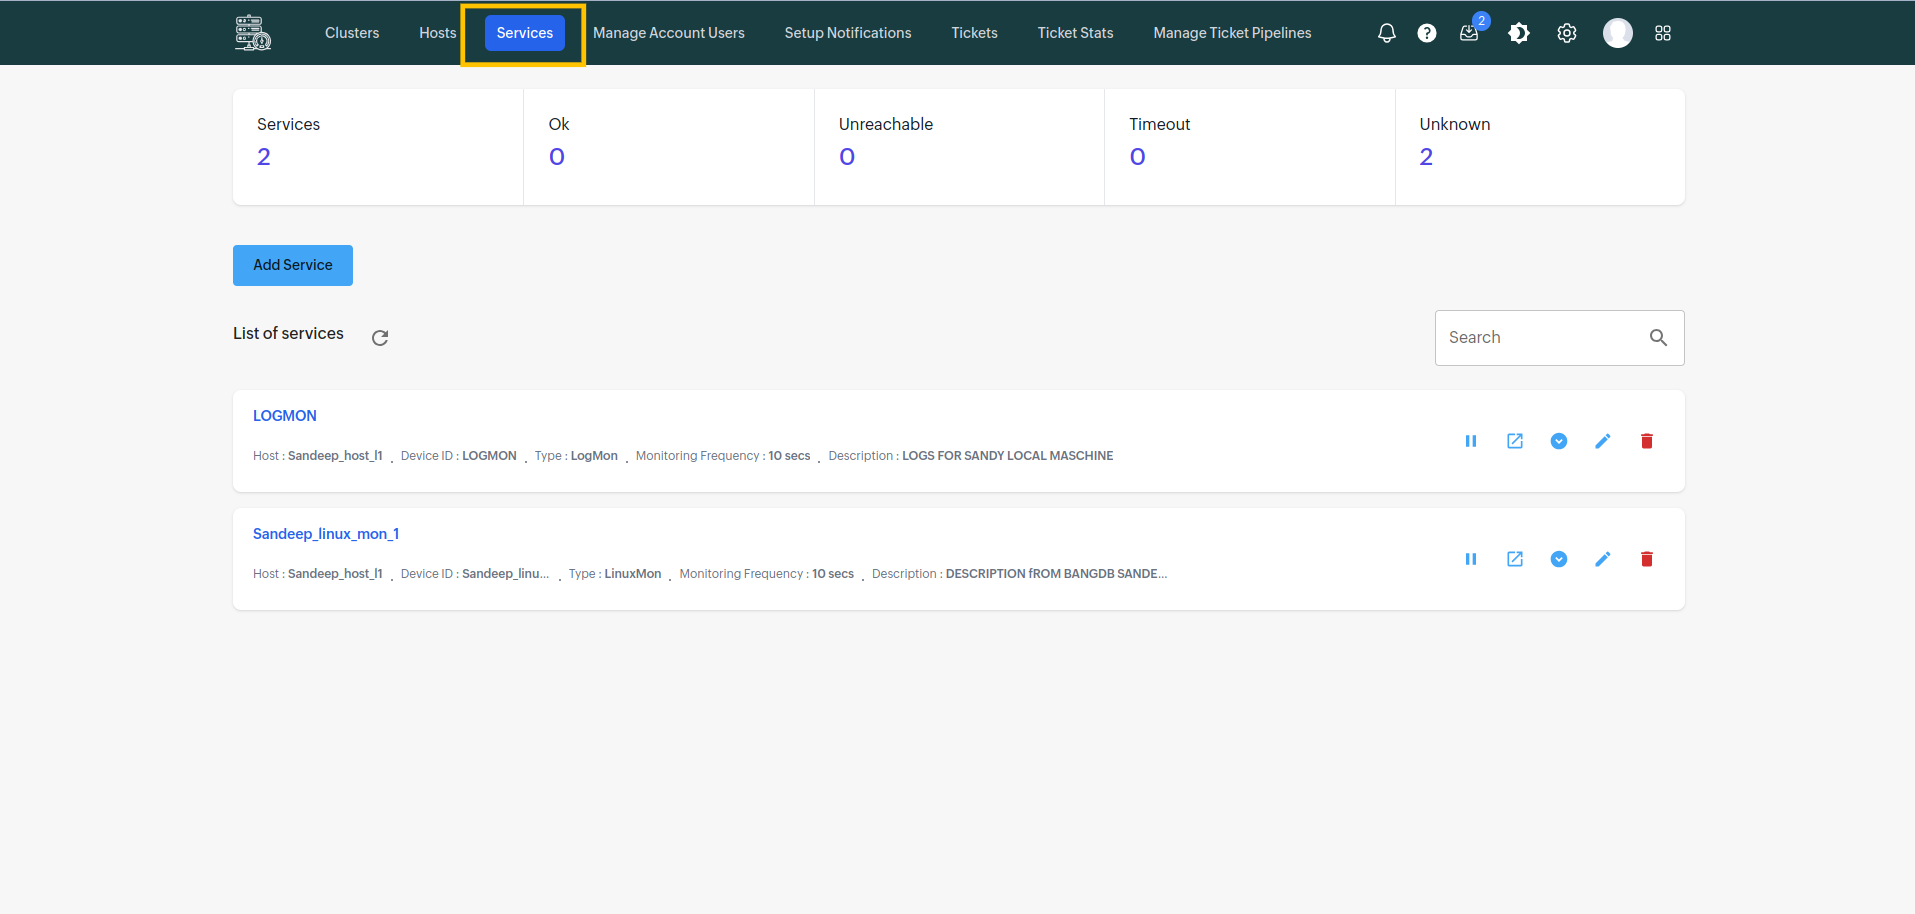Delete the Sandeep_linux_mon_1 service
The height and width of the screenshot is (914, 1915).
1647,559
